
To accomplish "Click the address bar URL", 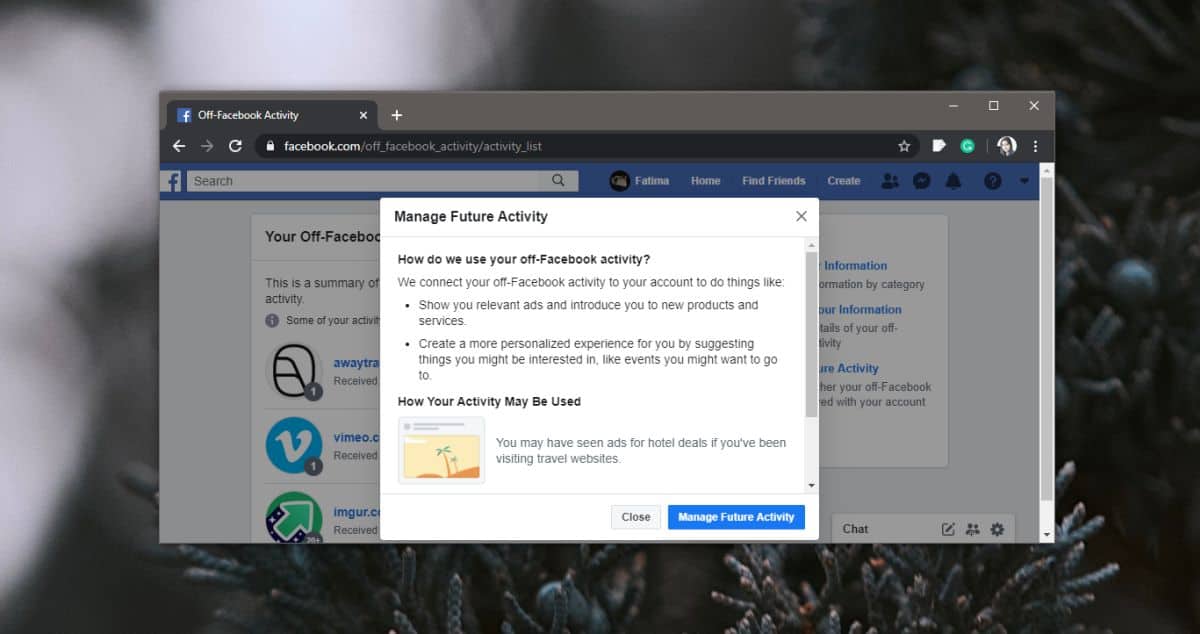I will (413, 146).
